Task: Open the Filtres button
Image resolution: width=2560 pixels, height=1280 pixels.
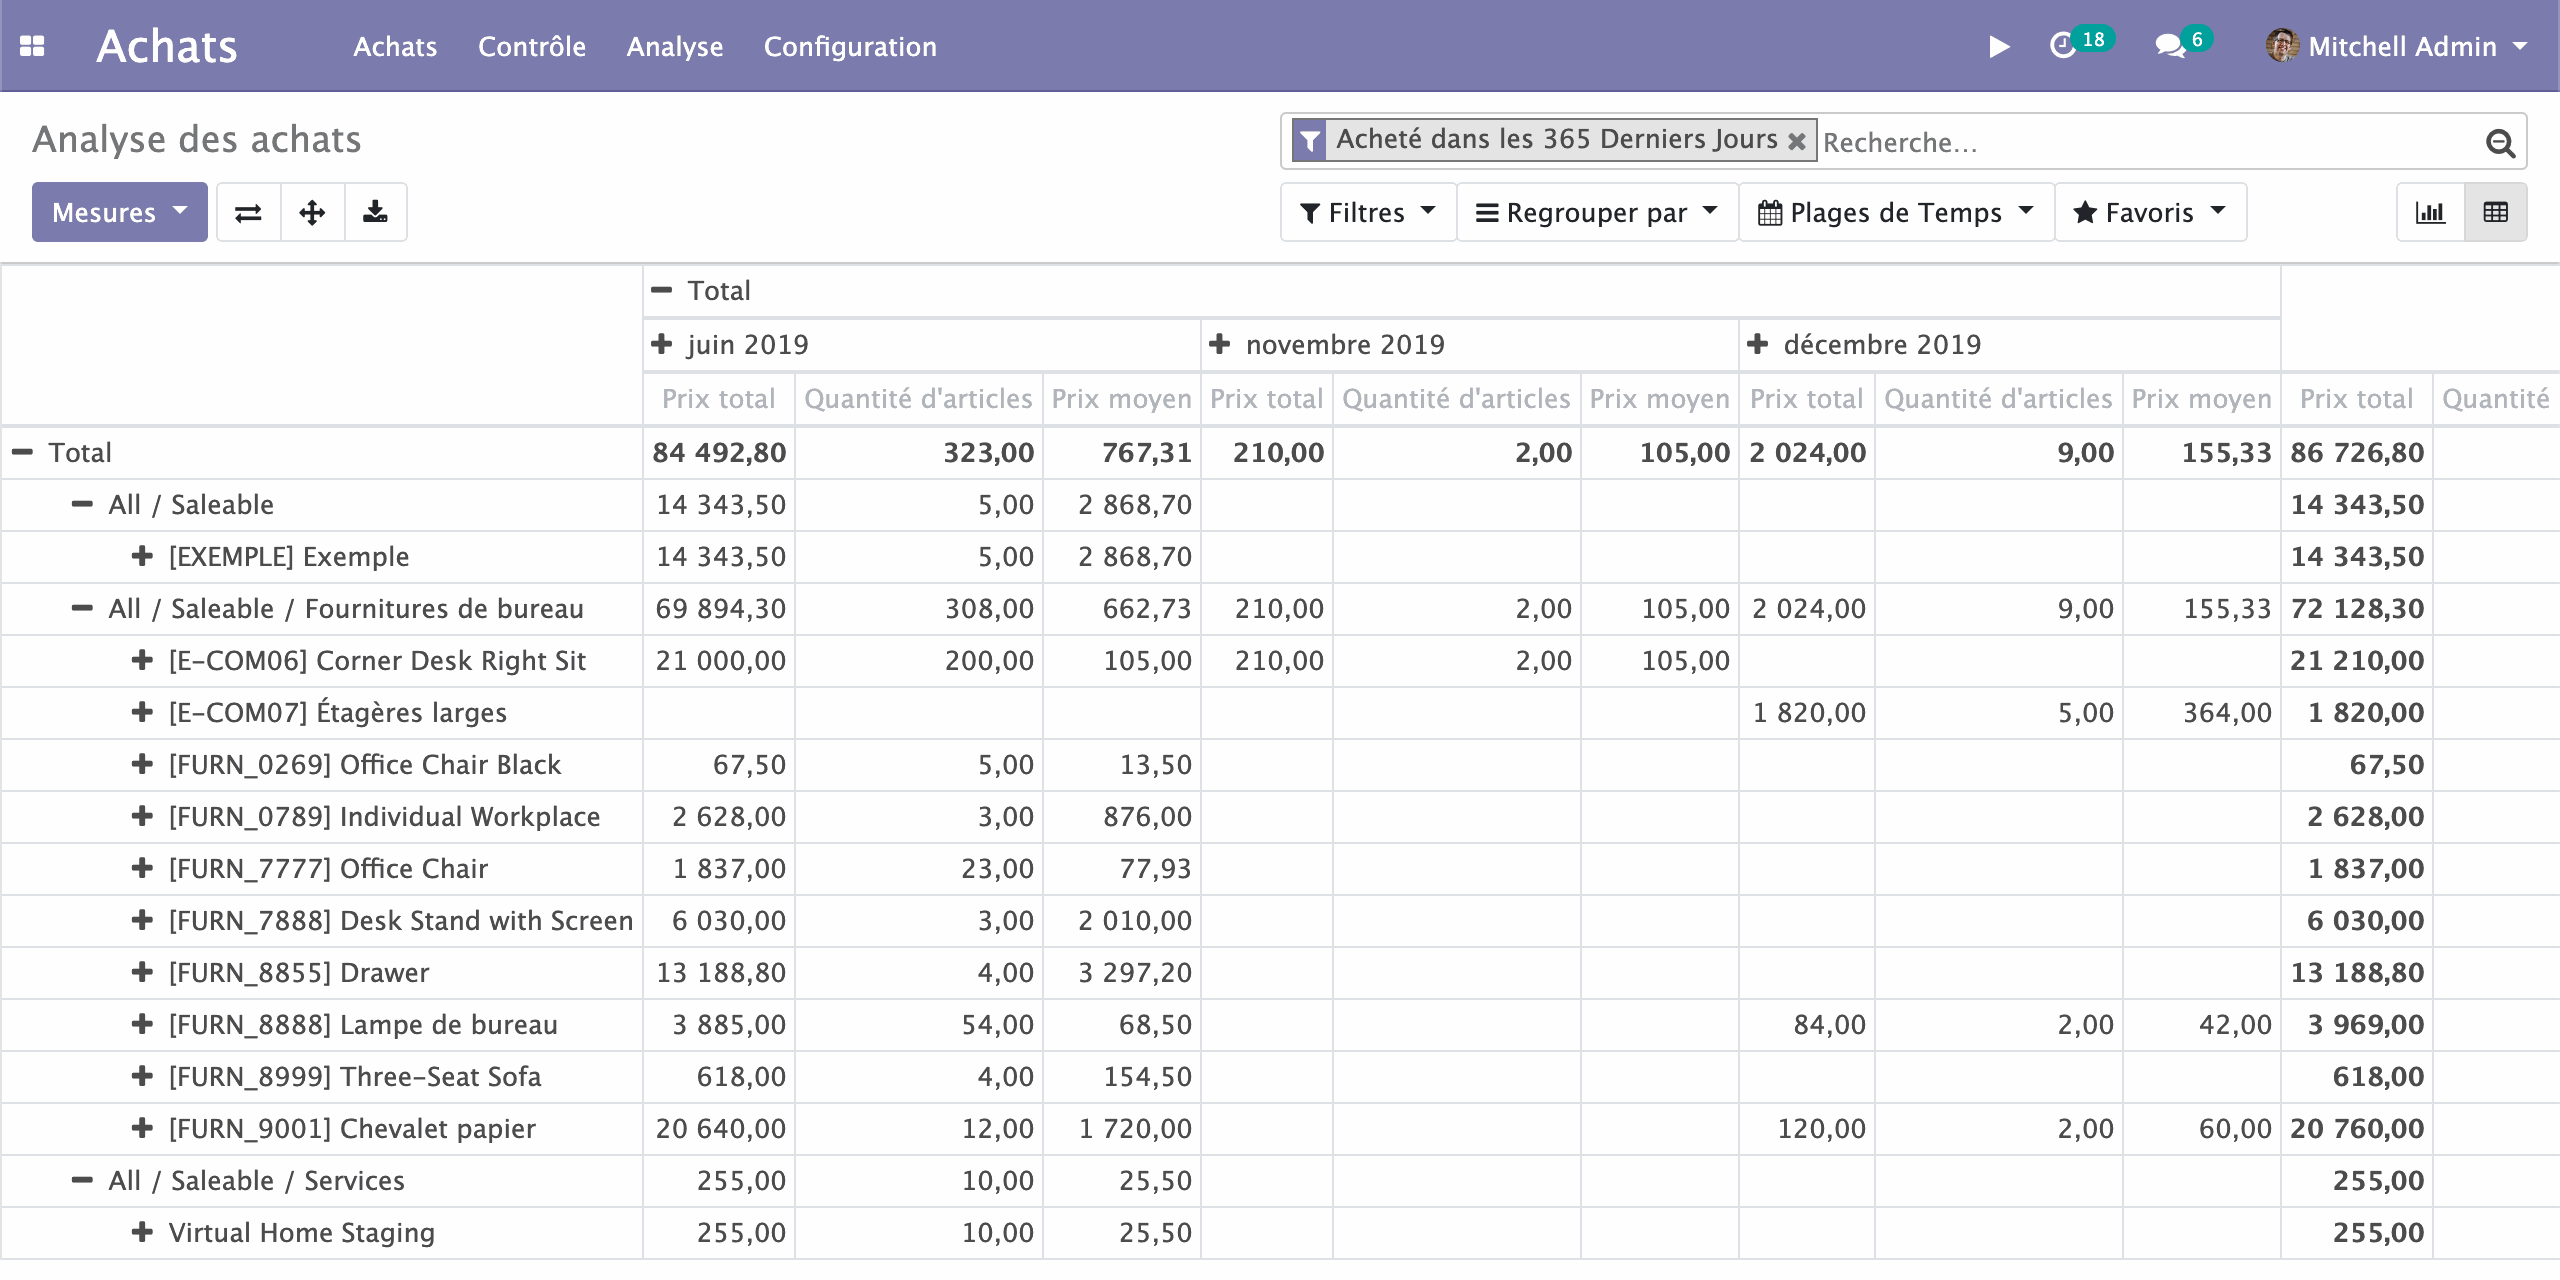Action: coord(1367,212)
